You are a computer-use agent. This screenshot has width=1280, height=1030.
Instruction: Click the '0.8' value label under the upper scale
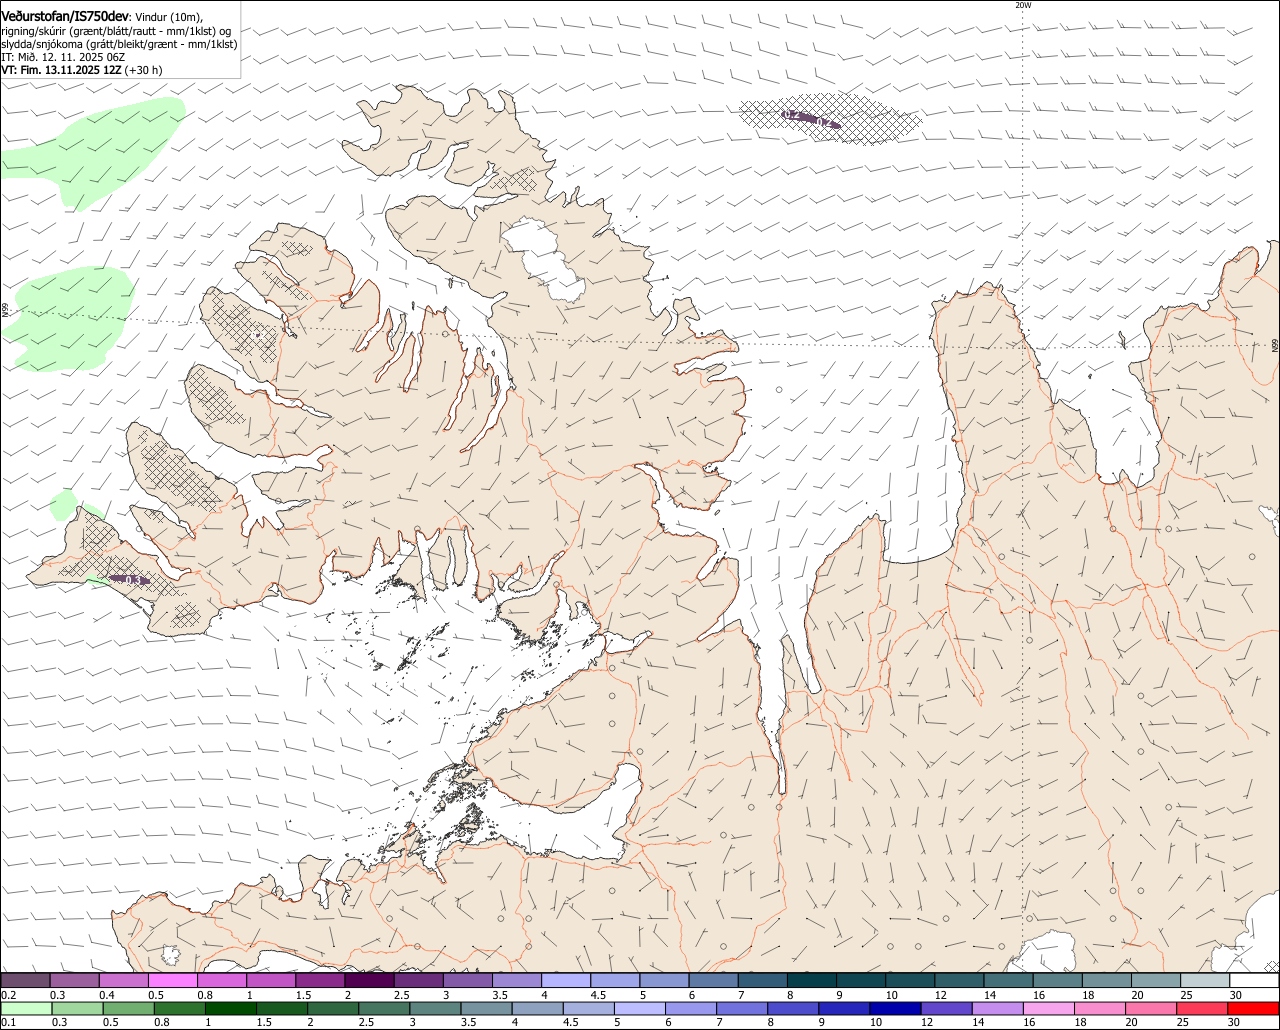pos(205,995)
